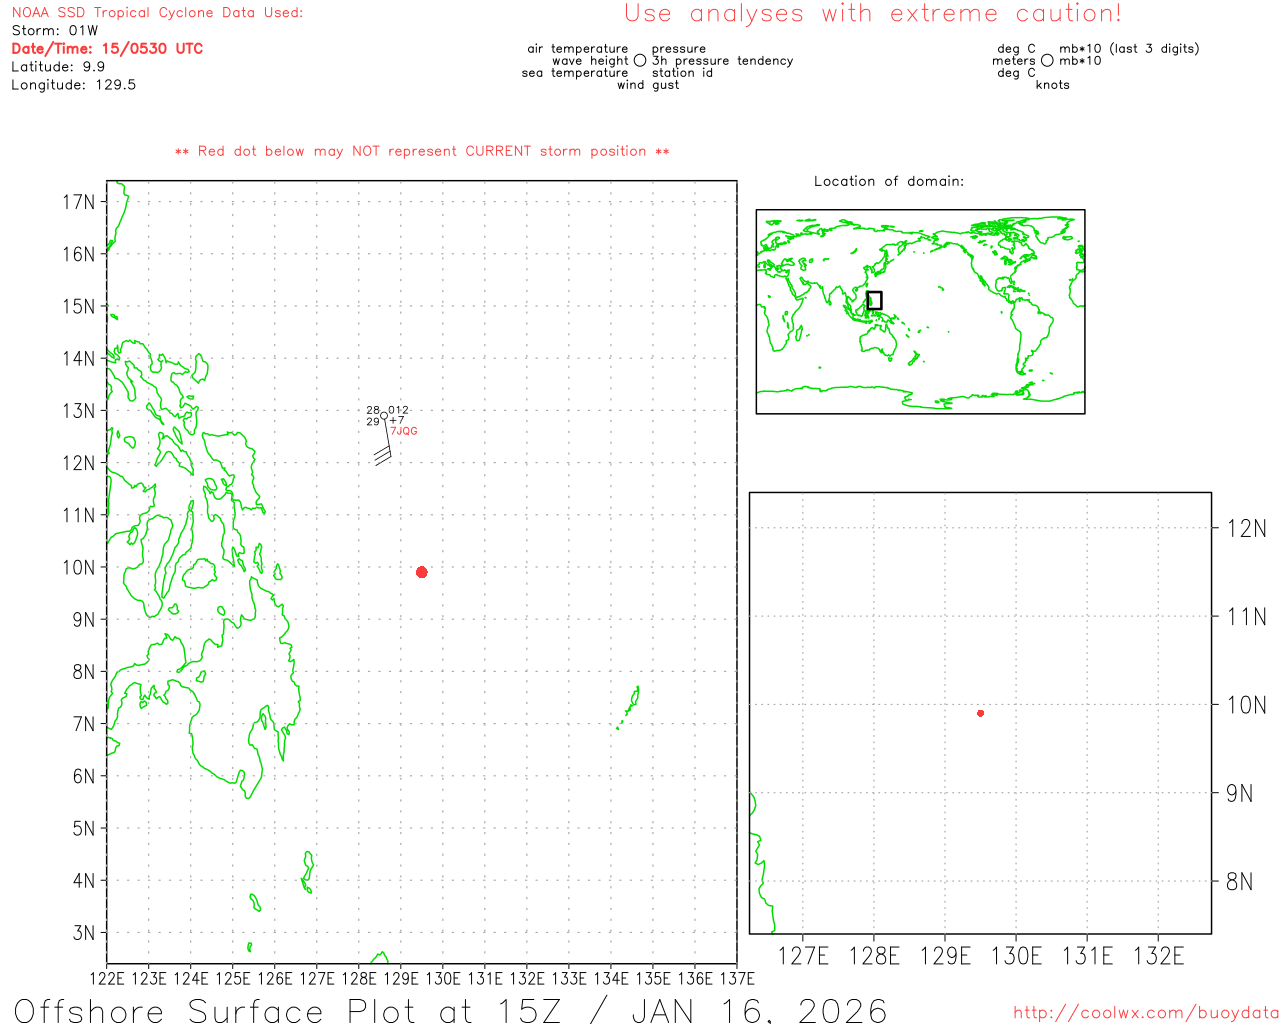Image resolution: width=1280 pixels, height=1024 pixels.
Task: Click the circle symbol in the units legend
Action: pos(1047,61)
